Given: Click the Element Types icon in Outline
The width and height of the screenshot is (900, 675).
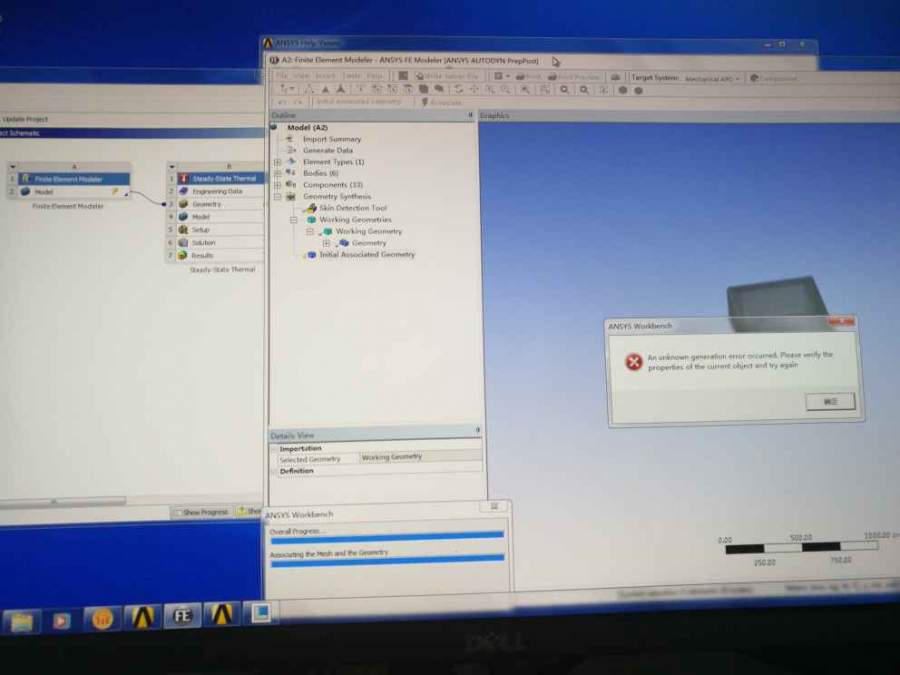Looking at the screenshot, I should pyautogui.click(x=291, y=162).
